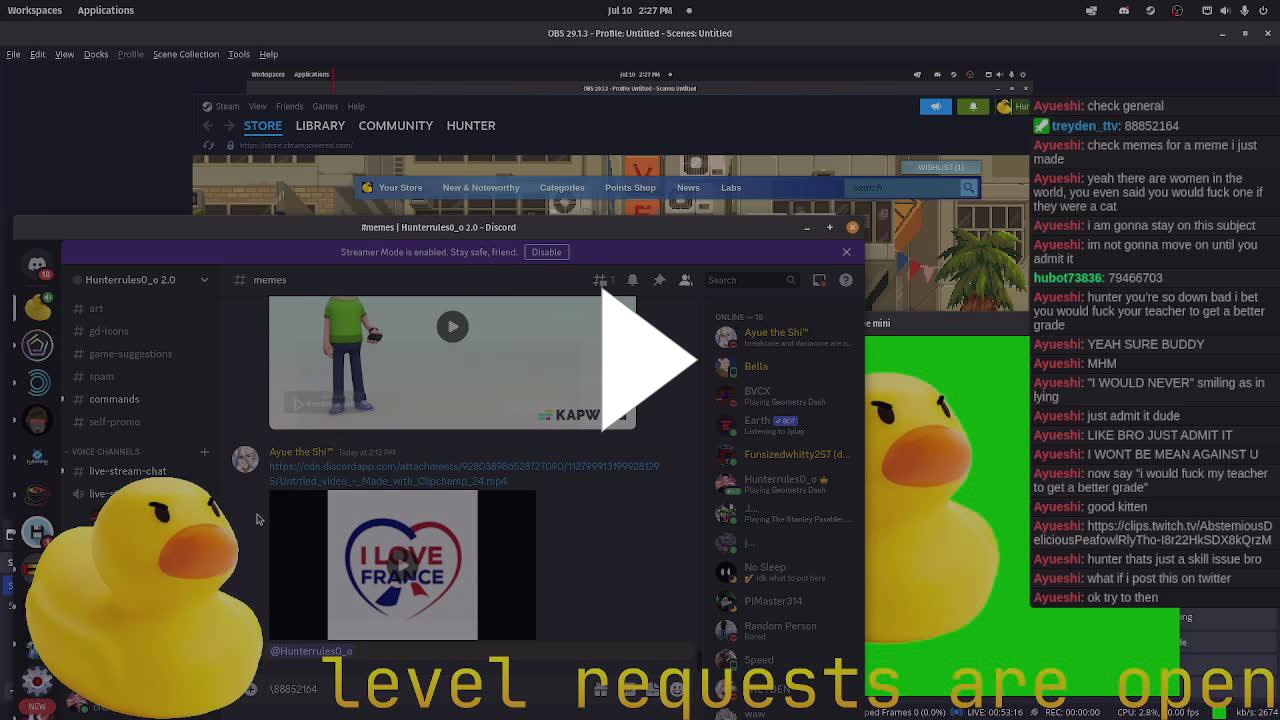Expand the Hunterrules0_o 2.0 server dropdown
Screen dimensions: 1280x720
click(x=204, y=280)
